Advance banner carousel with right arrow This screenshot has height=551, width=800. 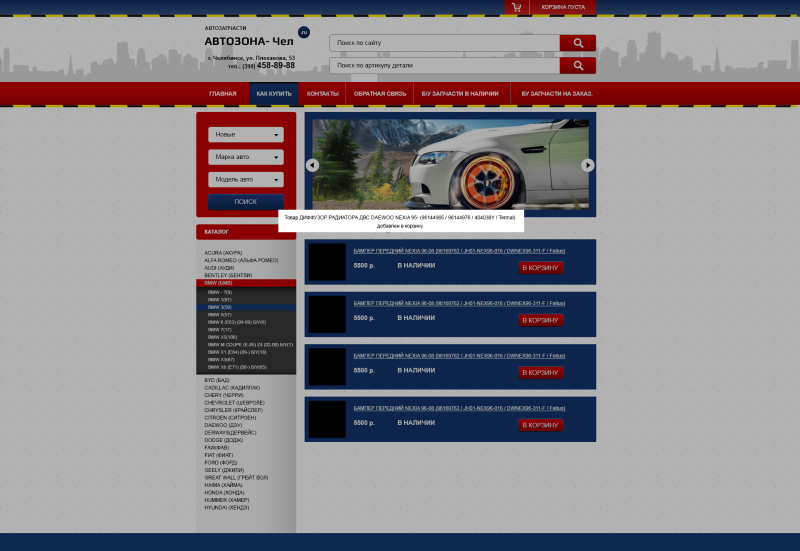click(x=588, y=165)
